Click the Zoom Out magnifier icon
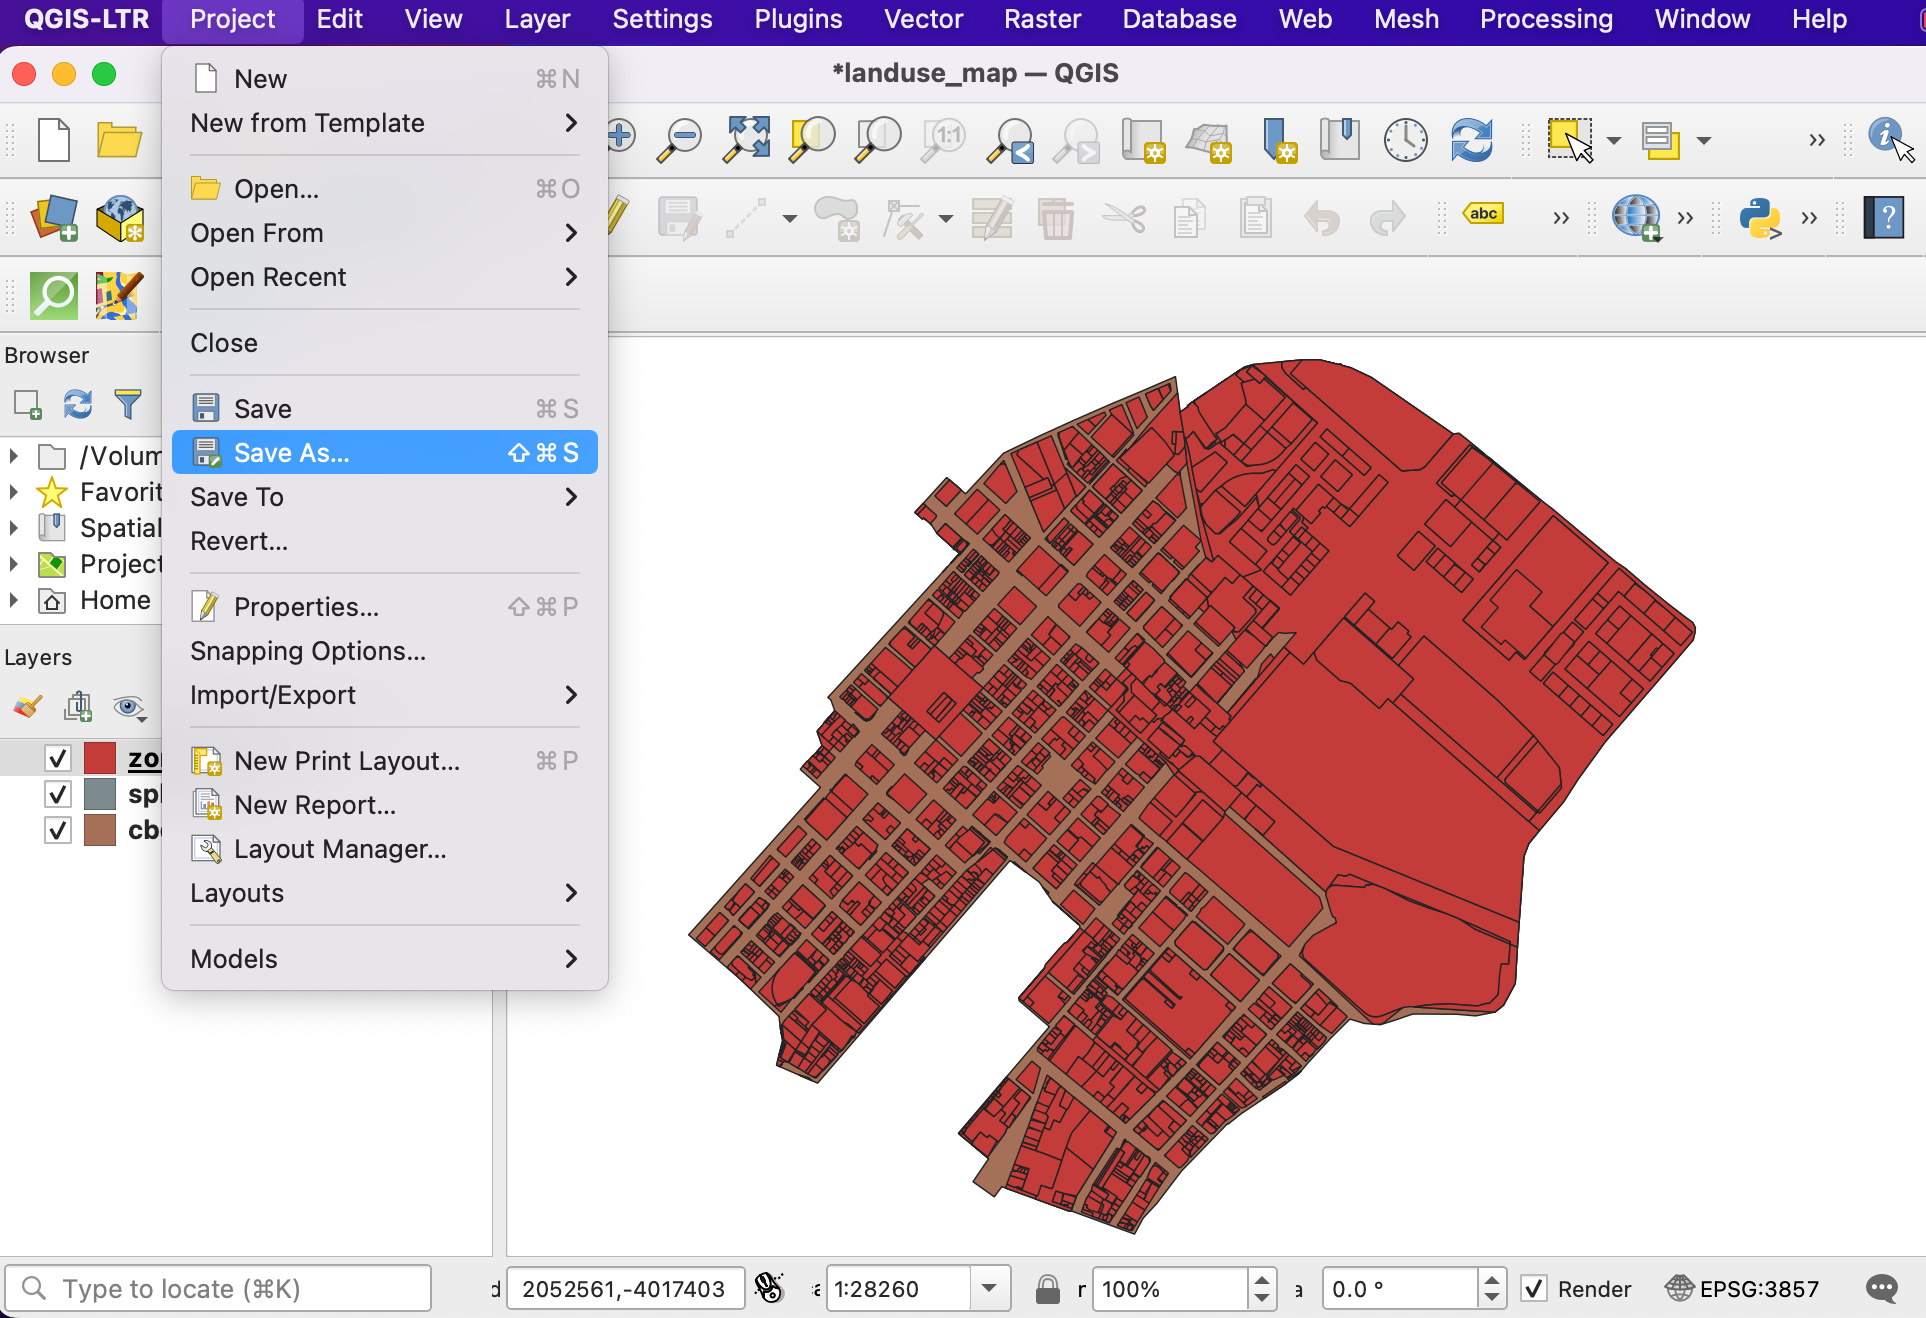The height and width of the screenshot is (1318, 1926). (x=681, y=140)
